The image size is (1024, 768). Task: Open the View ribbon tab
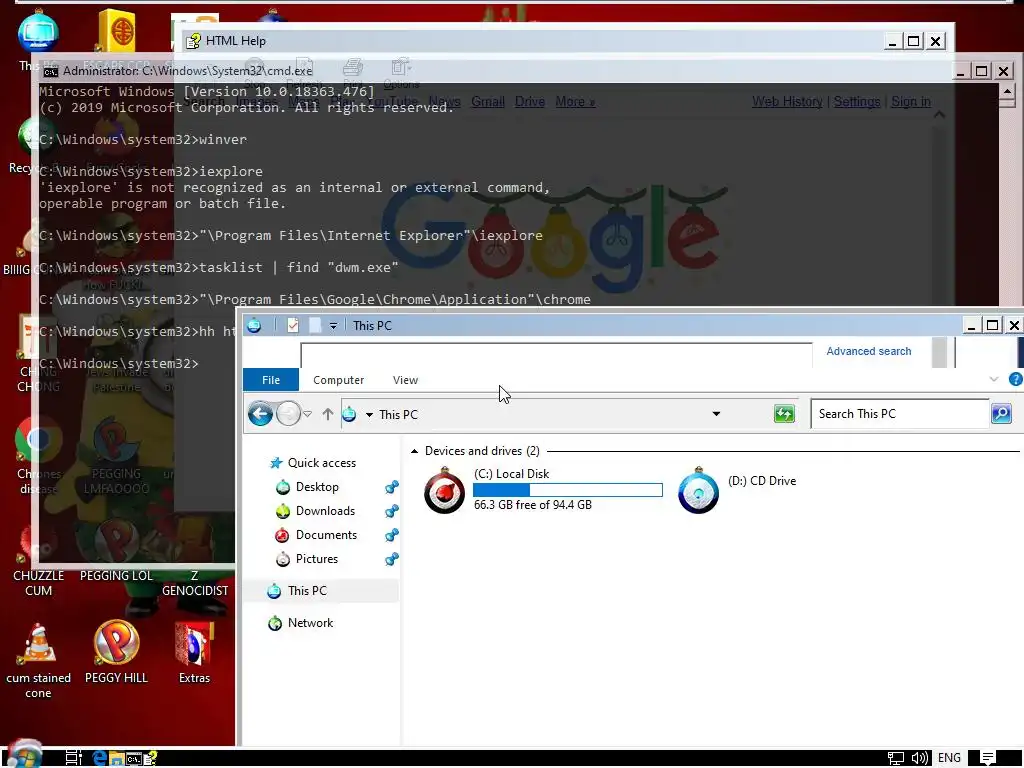tap(405, 379)
